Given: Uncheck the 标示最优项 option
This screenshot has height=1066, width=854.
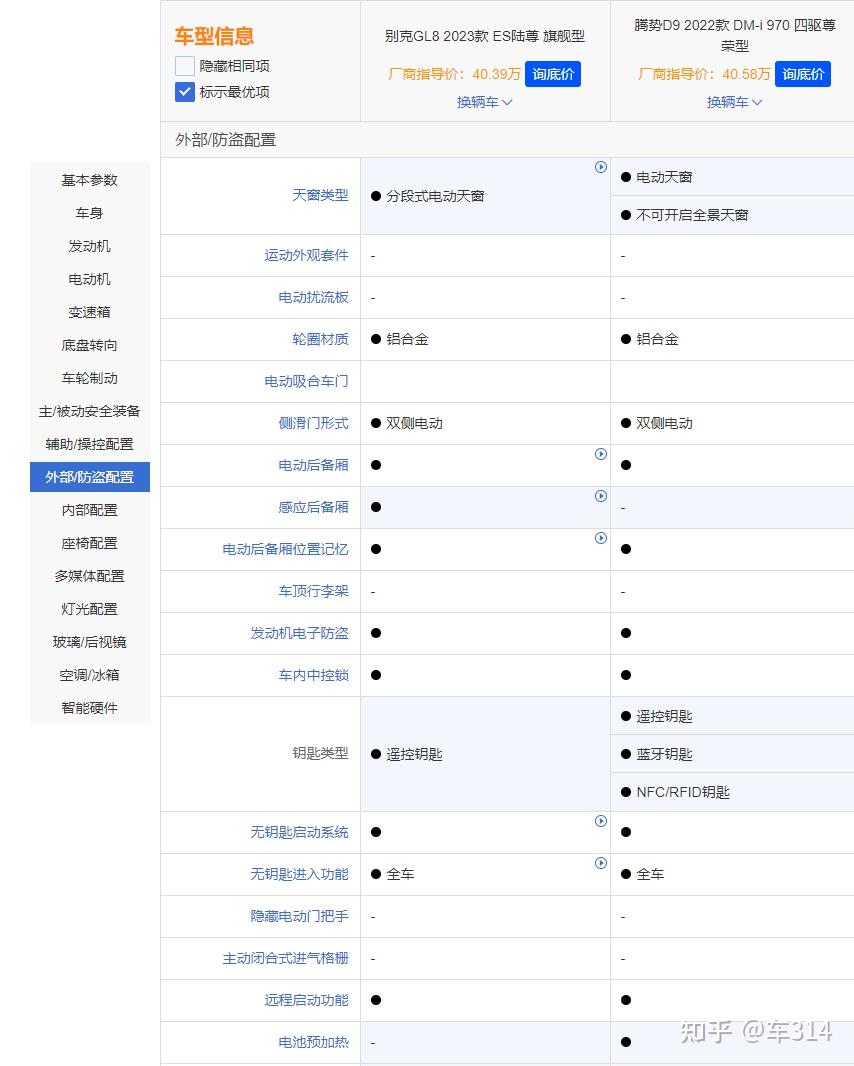Looking at the screenshot, I should (x=184, y=91).
